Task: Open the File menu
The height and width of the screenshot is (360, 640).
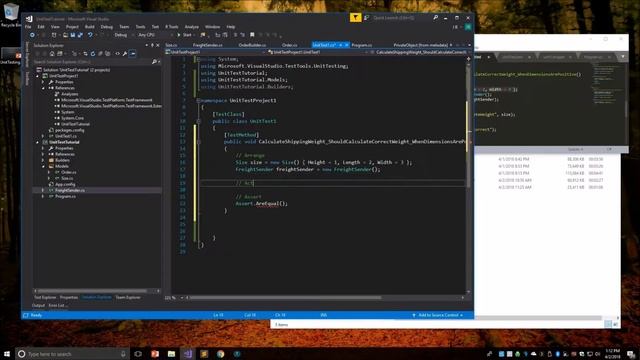Action: (28, 27)
